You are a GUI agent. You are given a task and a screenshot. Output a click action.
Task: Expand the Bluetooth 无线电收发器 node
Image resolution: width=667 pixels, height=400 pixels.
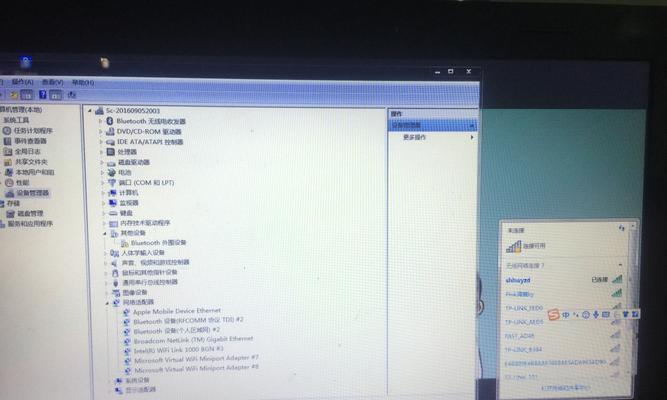coord(101,121)
